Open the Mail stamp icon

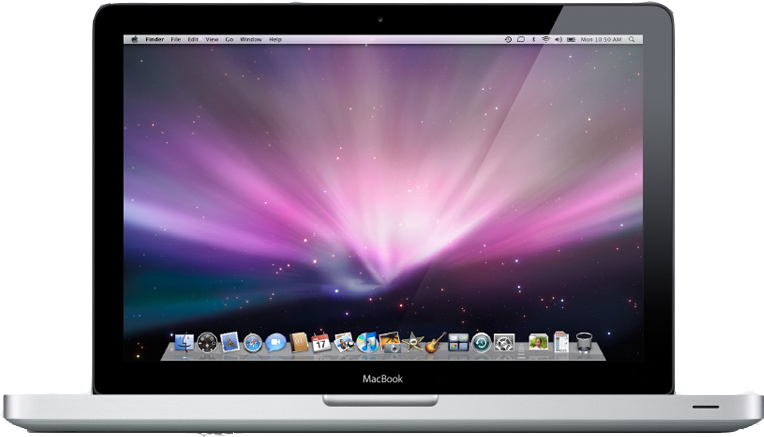click(230, 343)
